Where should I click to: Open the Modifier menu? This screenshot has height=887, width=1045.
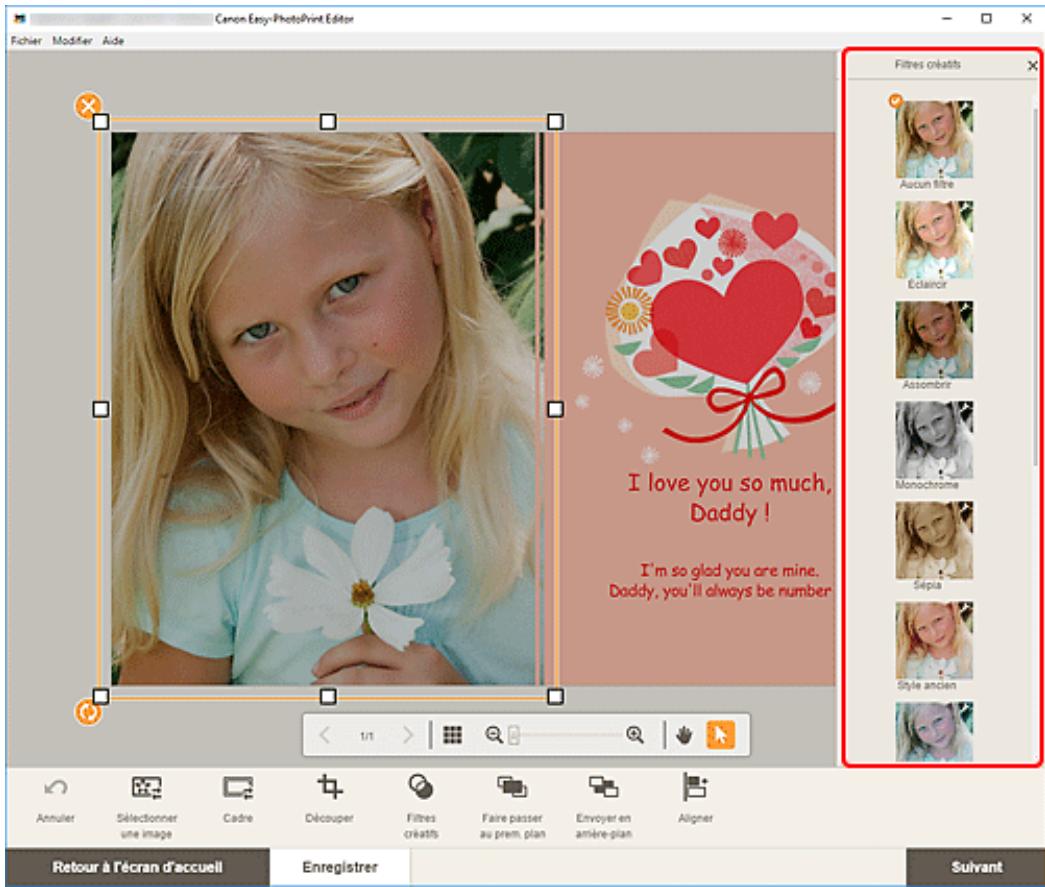click(x=72, y=41)
